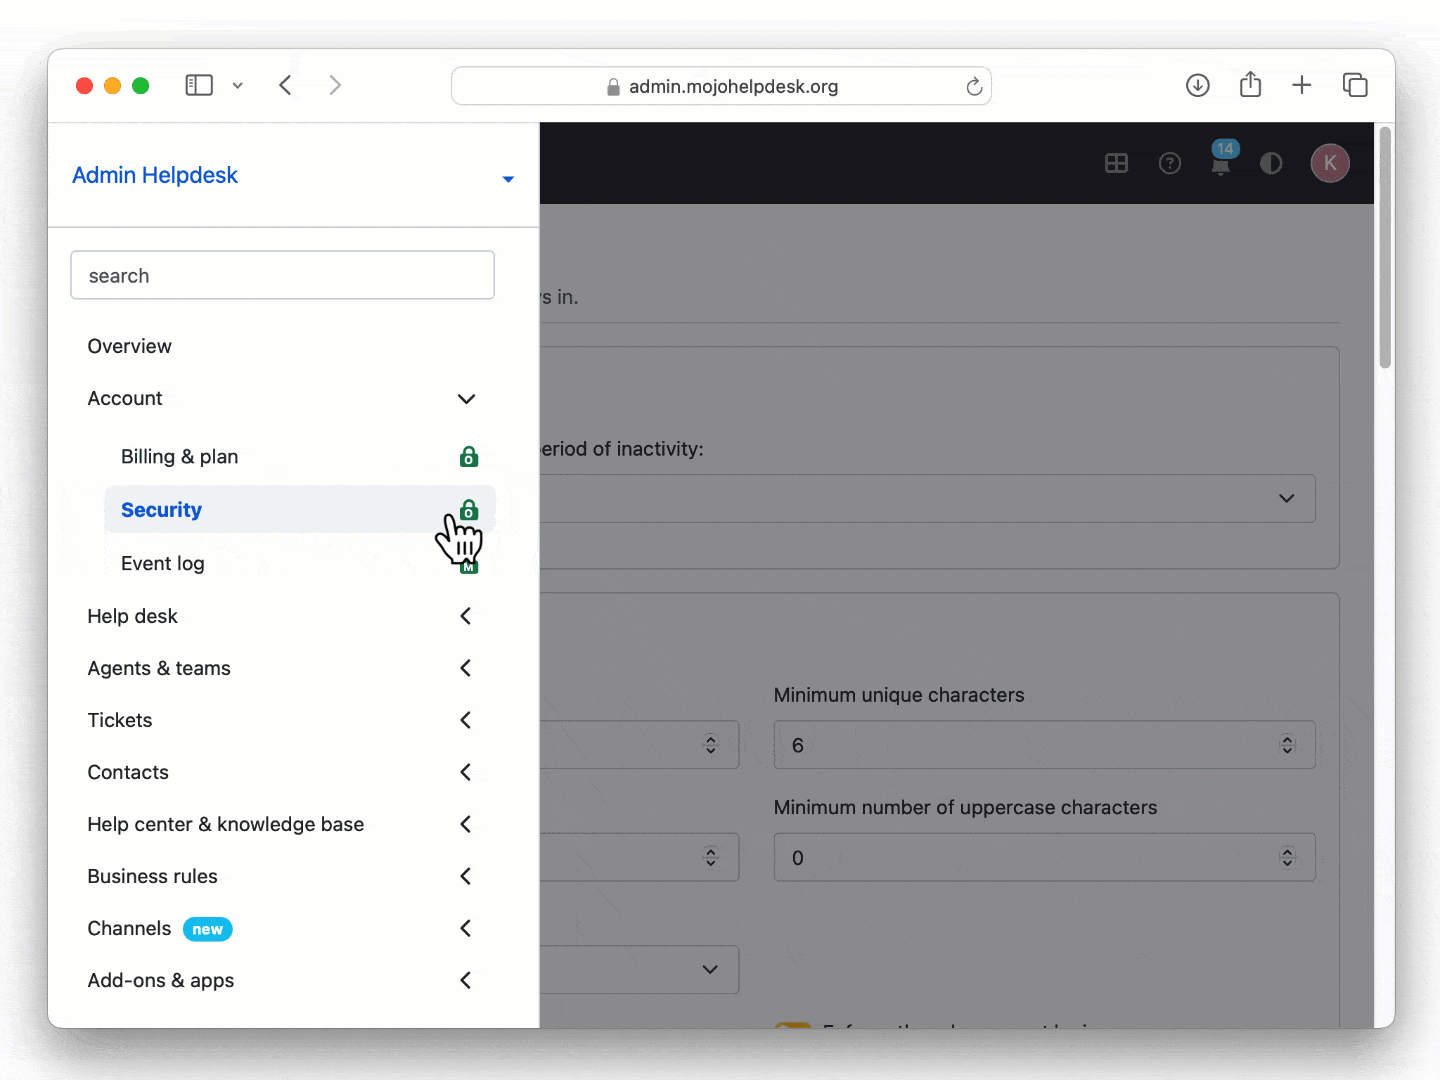This screenshot has height=1080, width=1440.
Task: Expand the Channels section
Action: click(466, 928)
